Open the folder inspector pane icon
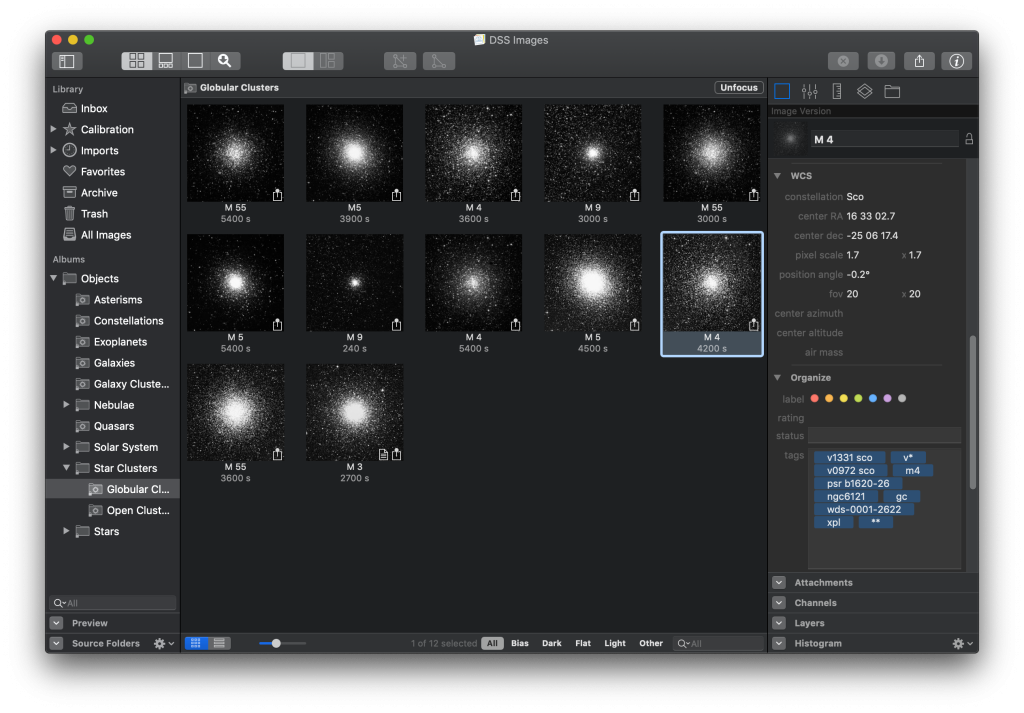Image resolution: width=1024 pixels, height=713 pixels. click(x=891, y=90)
